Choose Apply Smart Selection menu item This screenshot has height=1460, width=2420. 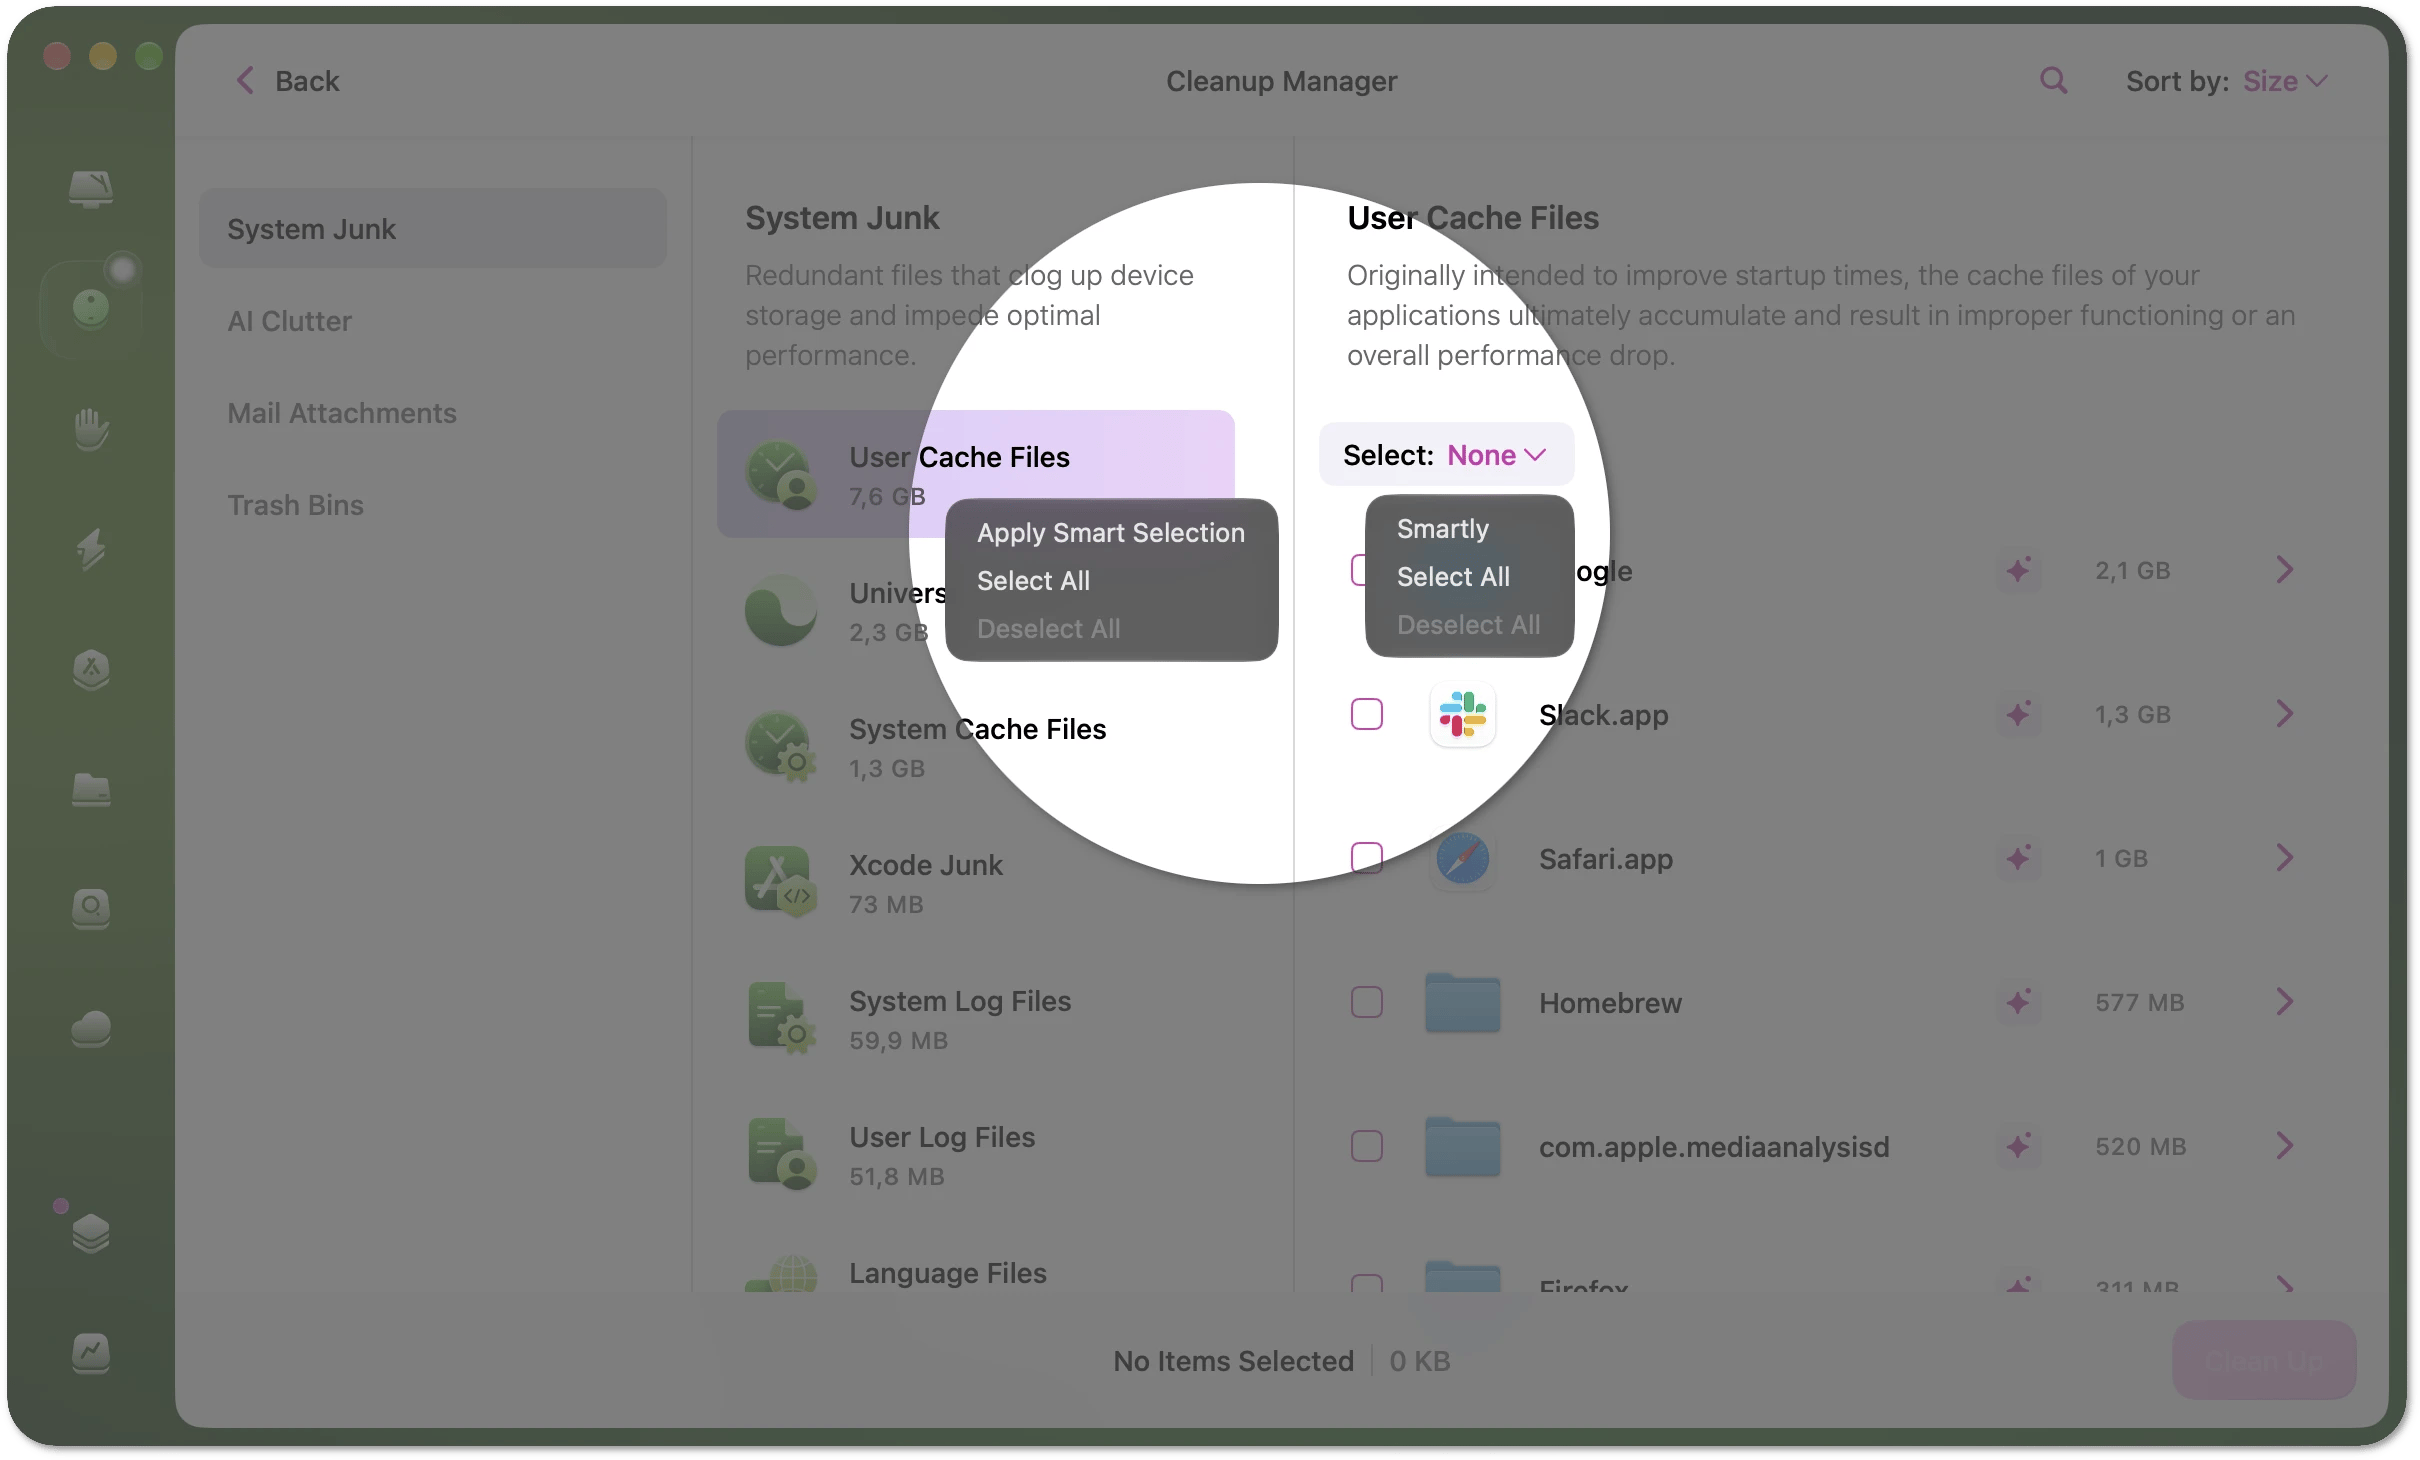point(1111,533)
